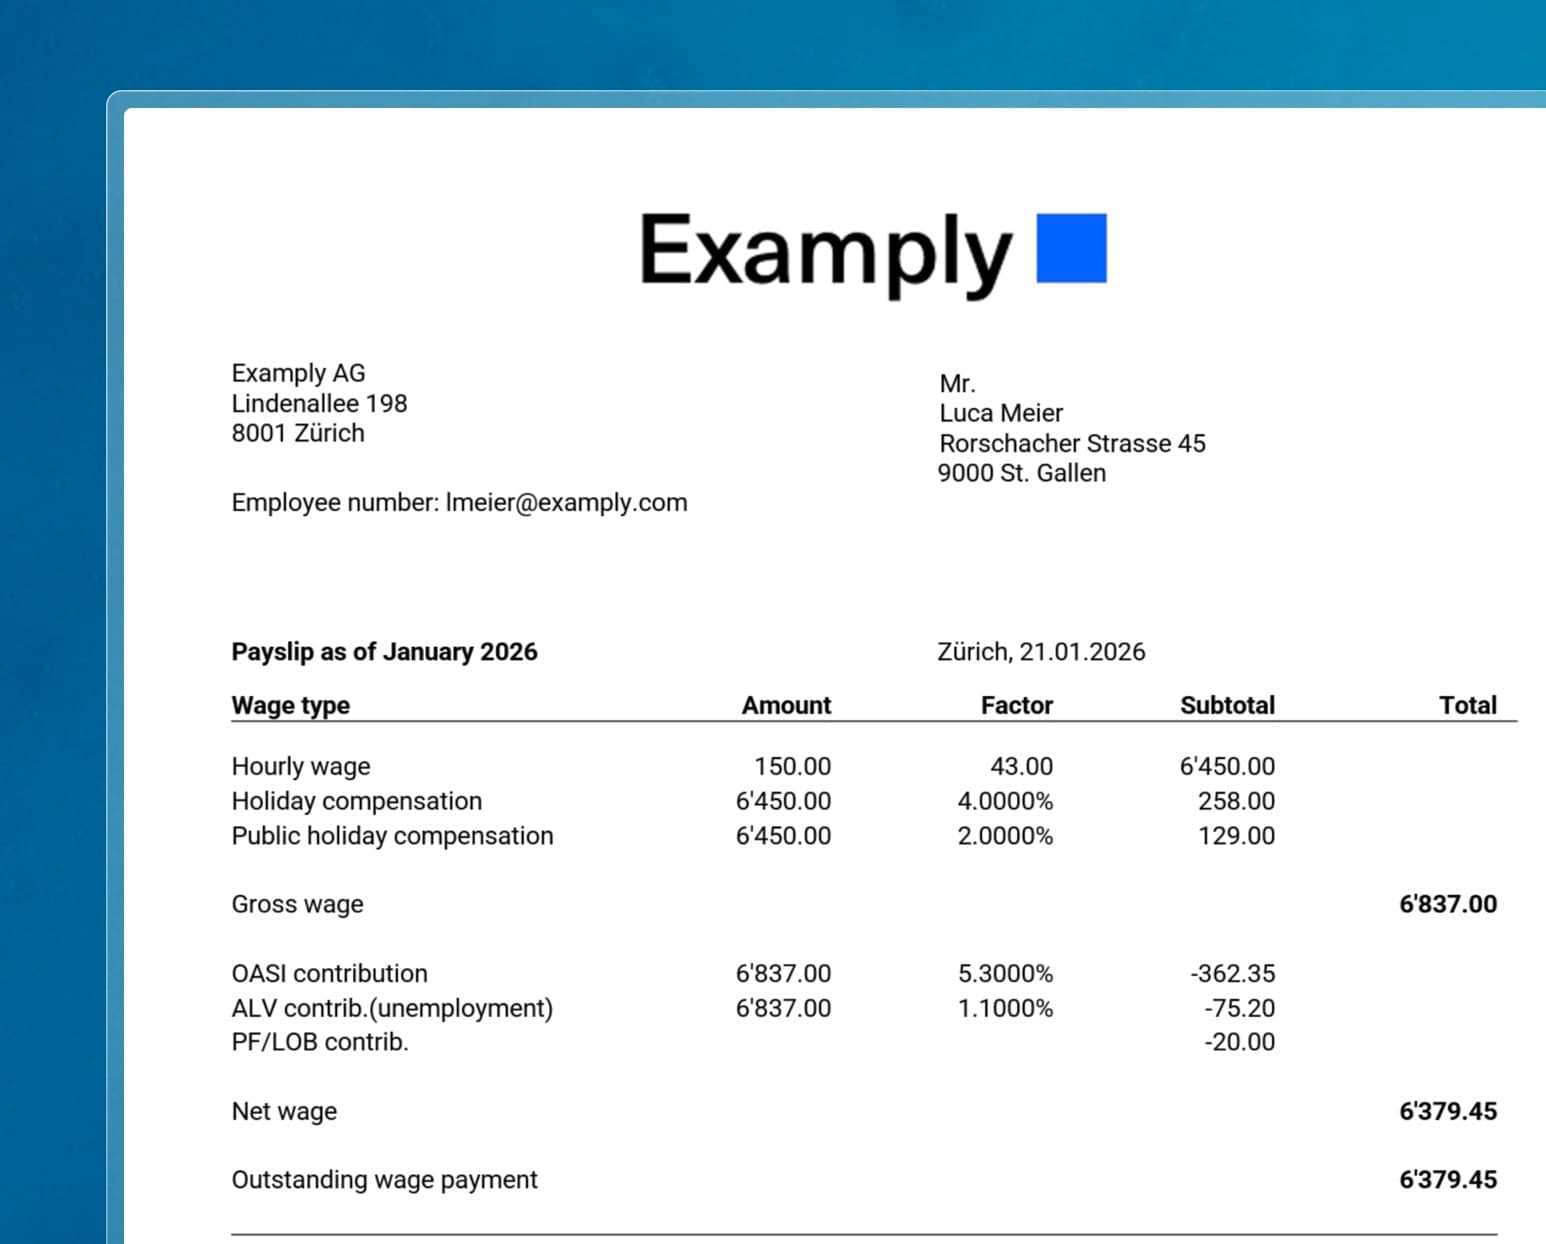Select the "8001 Zürich" company city line

pyautogui.click(x=298, y=433)
